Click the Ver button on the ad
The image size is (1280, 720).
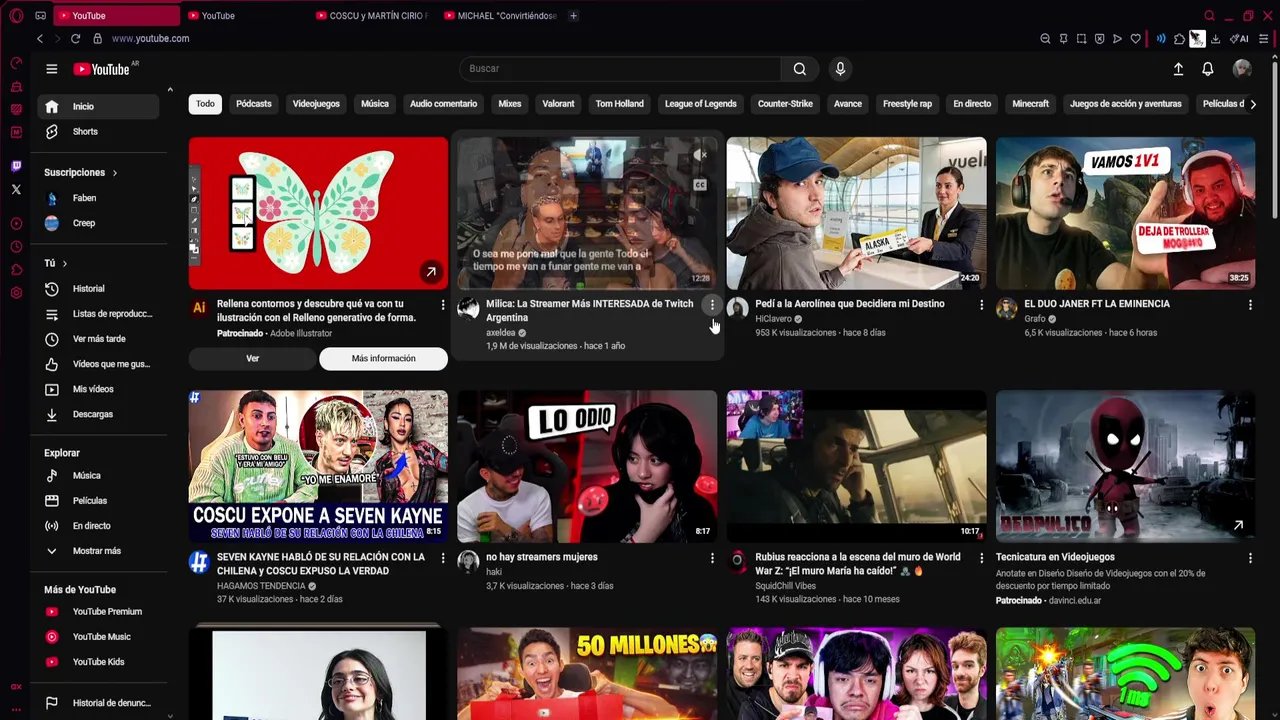tap(252, 358)
